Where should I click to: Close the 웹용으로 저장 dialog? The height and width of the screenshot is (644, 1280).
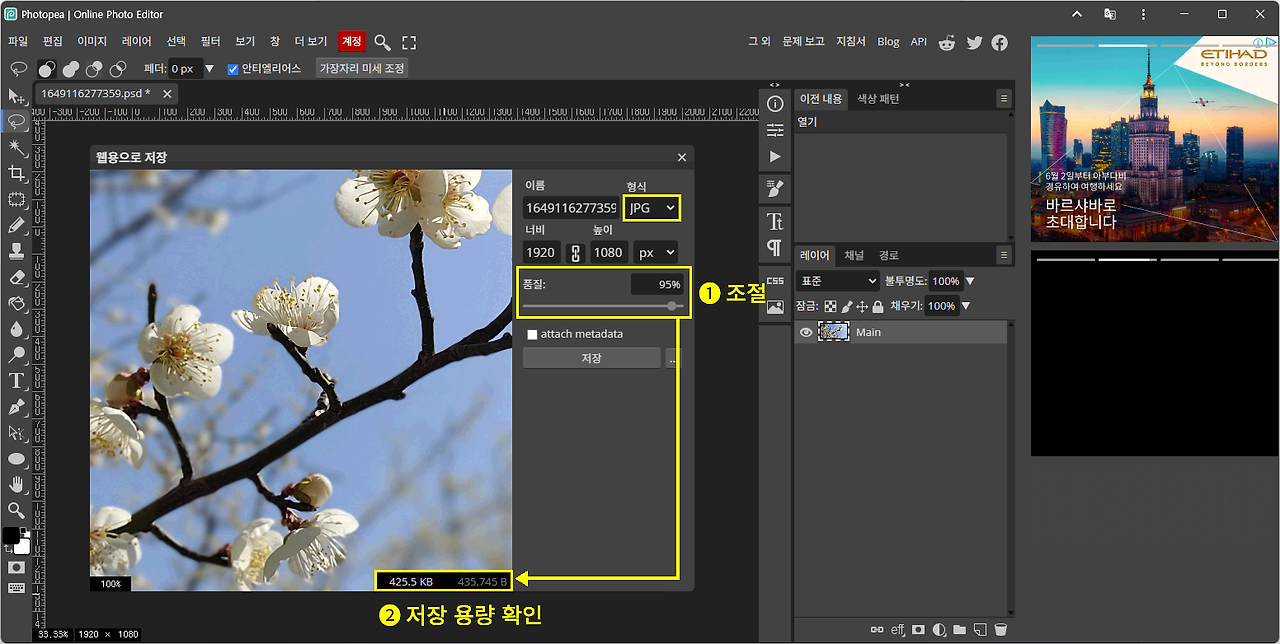[682, 157]
